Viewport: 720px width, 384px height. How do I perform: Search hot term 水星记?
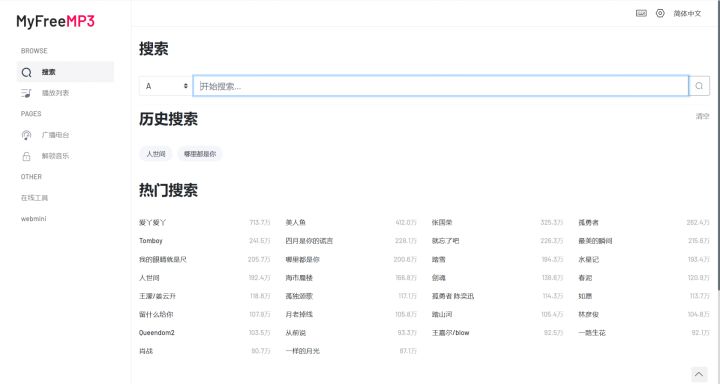(x=588, y=260)
